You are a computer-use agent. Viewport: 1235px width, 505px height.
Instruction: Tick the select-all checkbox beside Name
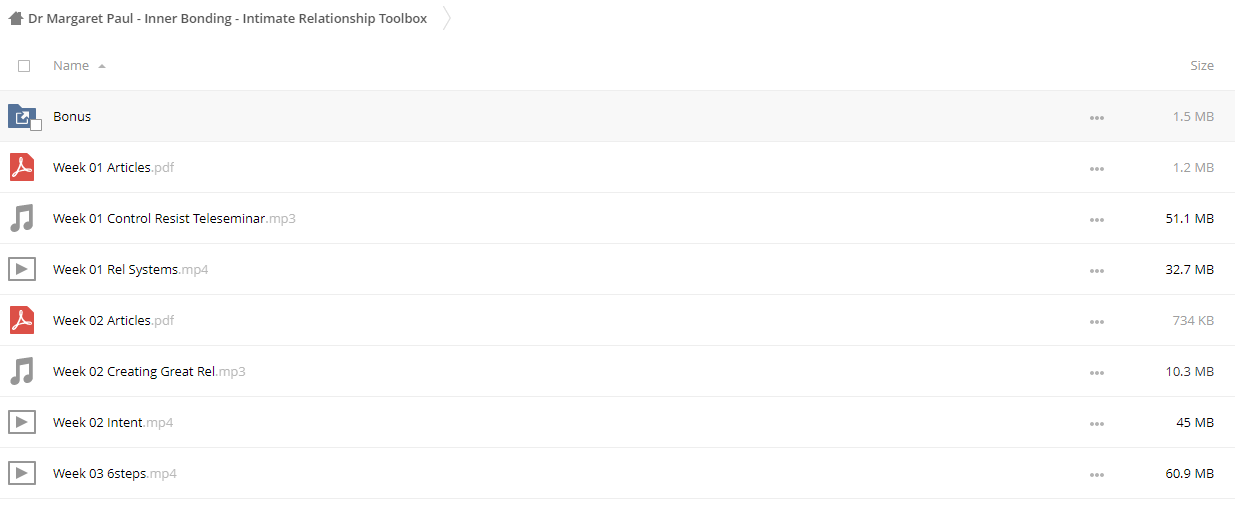24,66
